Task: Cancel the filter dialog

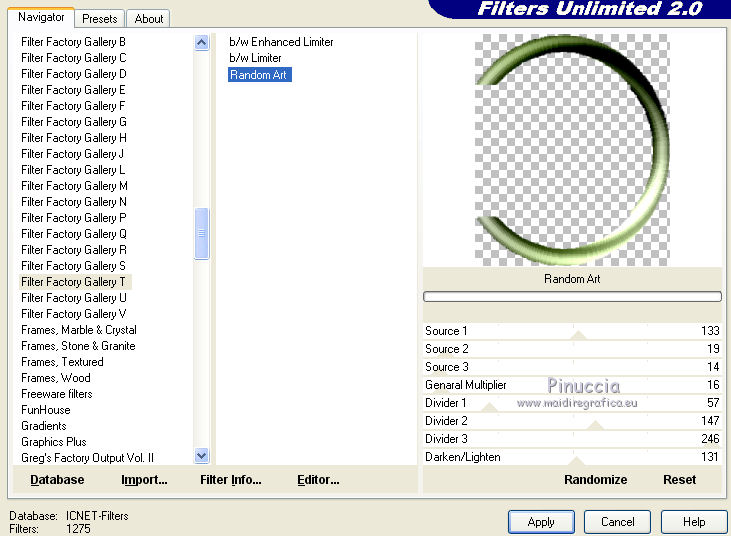Action: click(617, 522)
